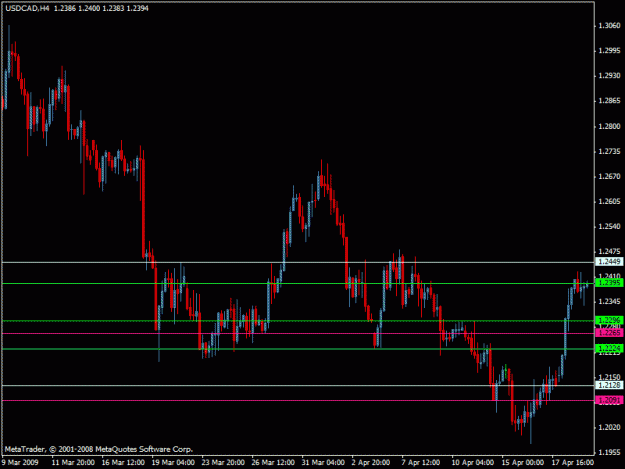Click the 23 Mar 20:00 time label
The image size is (625, 469).
tap(223, 462)
